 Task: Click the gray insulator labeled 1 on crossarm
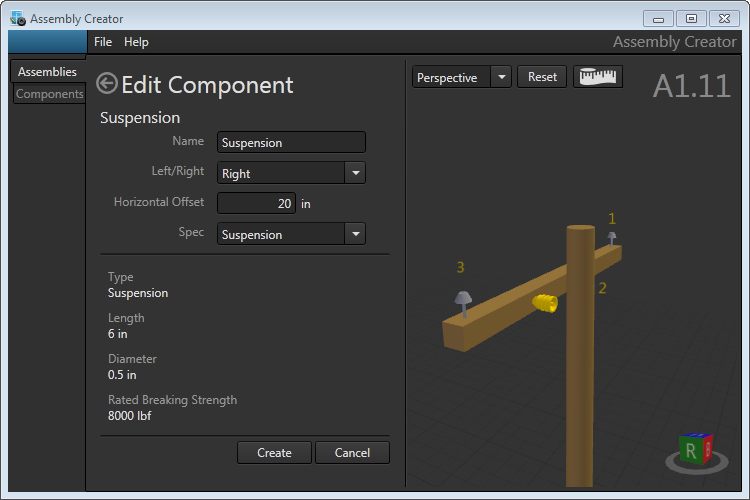coord(612,239)
